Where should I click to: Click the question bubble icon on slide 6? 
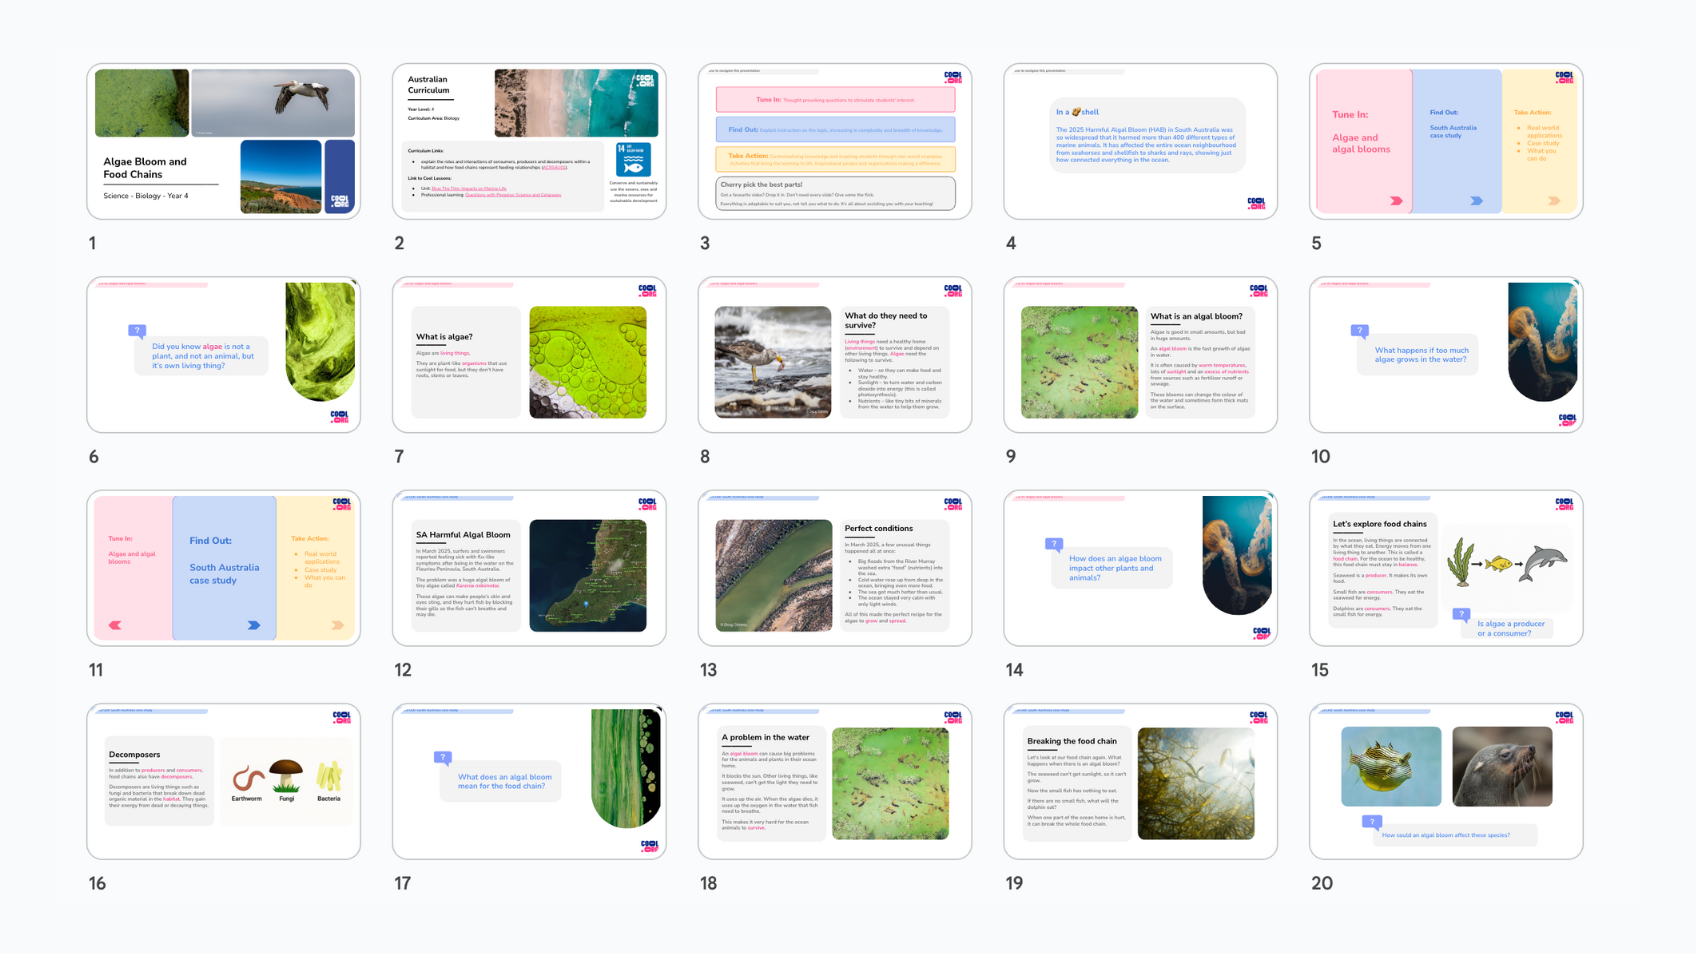tap(137, 331)
